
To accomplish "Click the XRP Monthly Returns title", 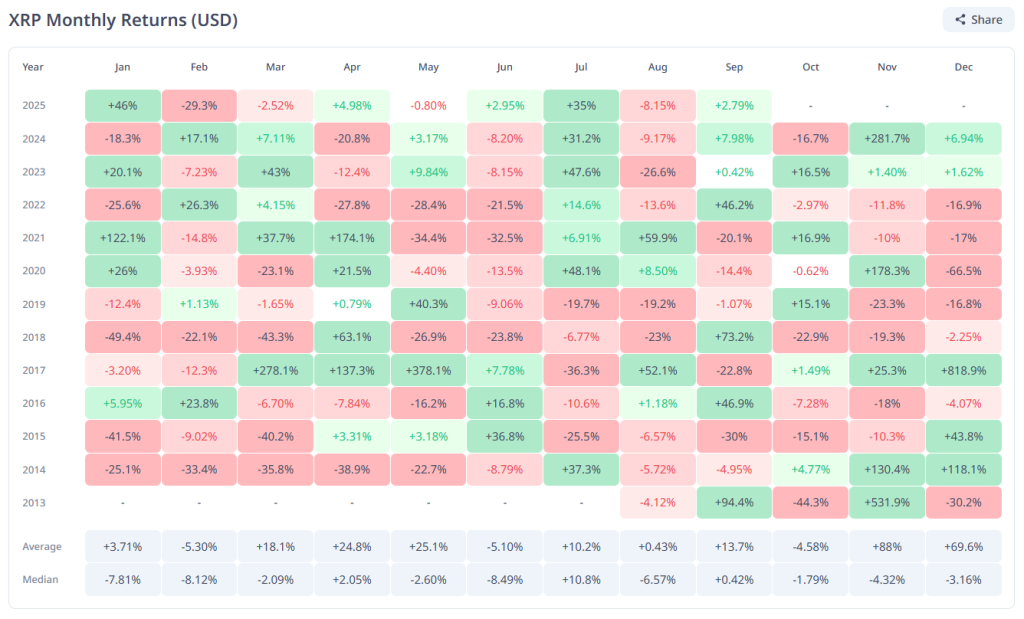I will pyautogui.click(x=124, y=19).
